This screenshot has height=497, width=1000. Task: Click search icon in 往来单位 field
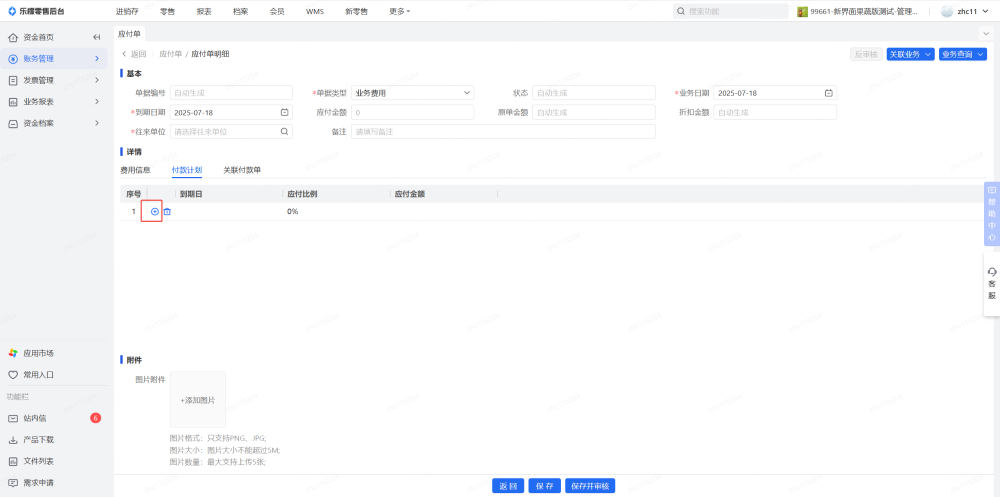tap(284, 131)
